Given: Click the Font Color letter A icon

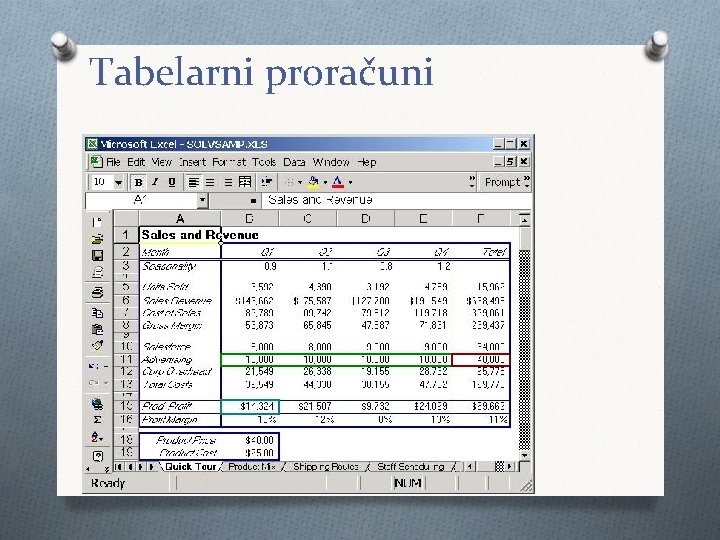Looking at the screenshot, I should (338, 182).
